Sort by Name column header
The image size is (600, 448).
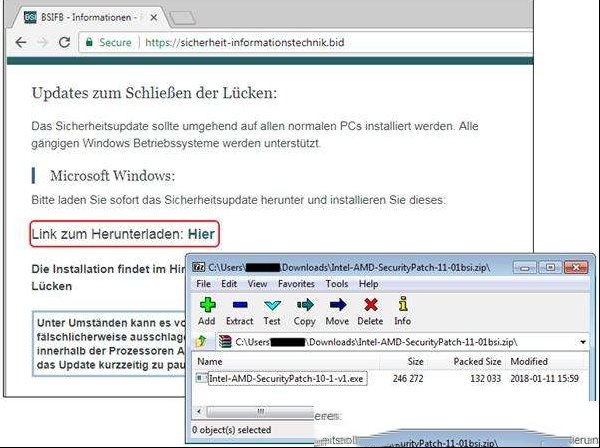(210, 362)
